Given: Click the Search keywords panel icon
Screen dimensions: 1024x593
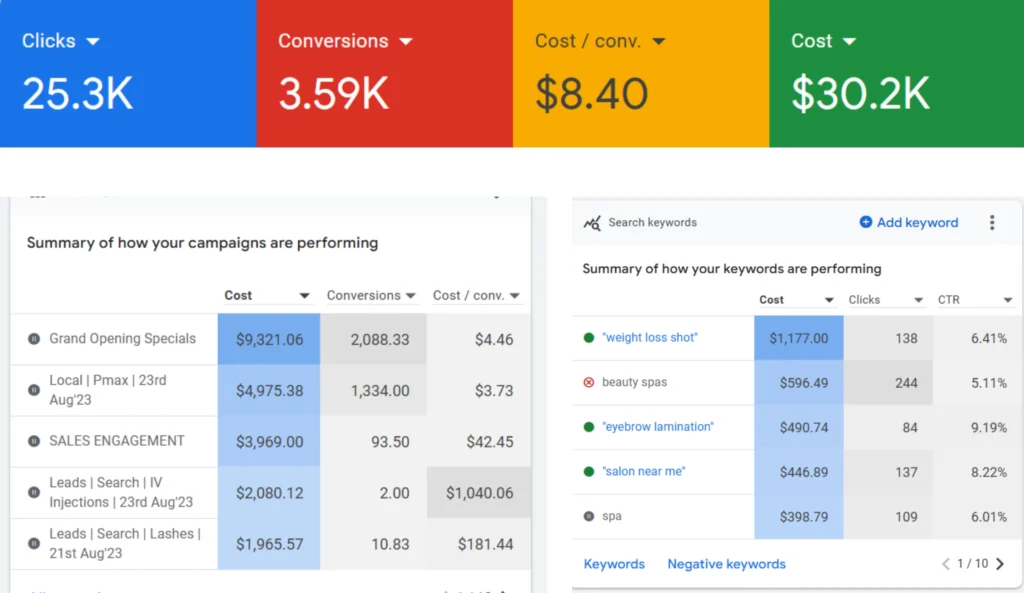Looking at the screenshot, I should 592,223.
